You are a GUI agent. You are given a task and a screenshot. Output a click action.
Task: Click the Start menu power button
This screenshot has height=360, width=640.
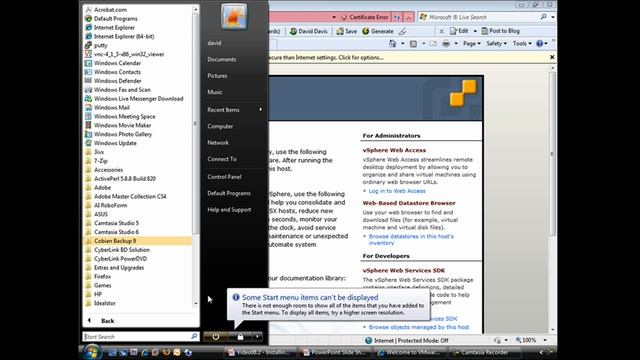point(216,337)
